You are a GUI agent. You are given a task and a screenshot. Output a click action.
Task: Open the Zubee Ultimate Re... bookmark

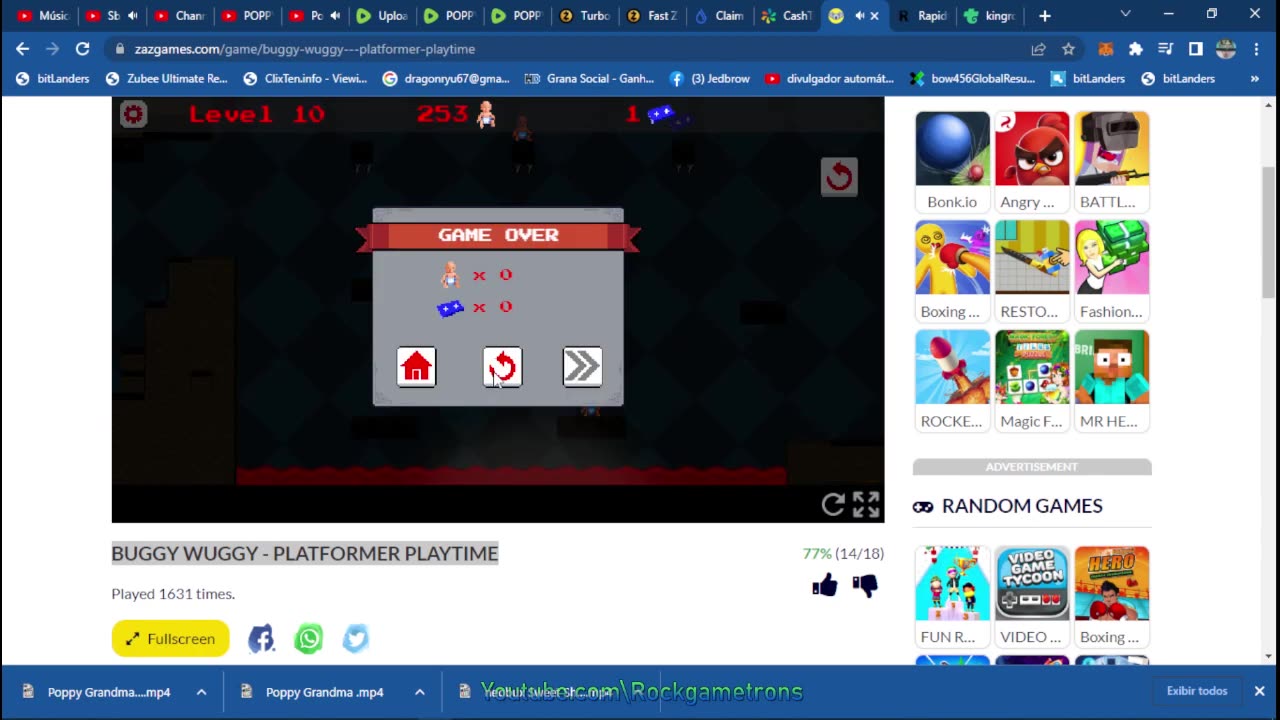pos(166,78)
